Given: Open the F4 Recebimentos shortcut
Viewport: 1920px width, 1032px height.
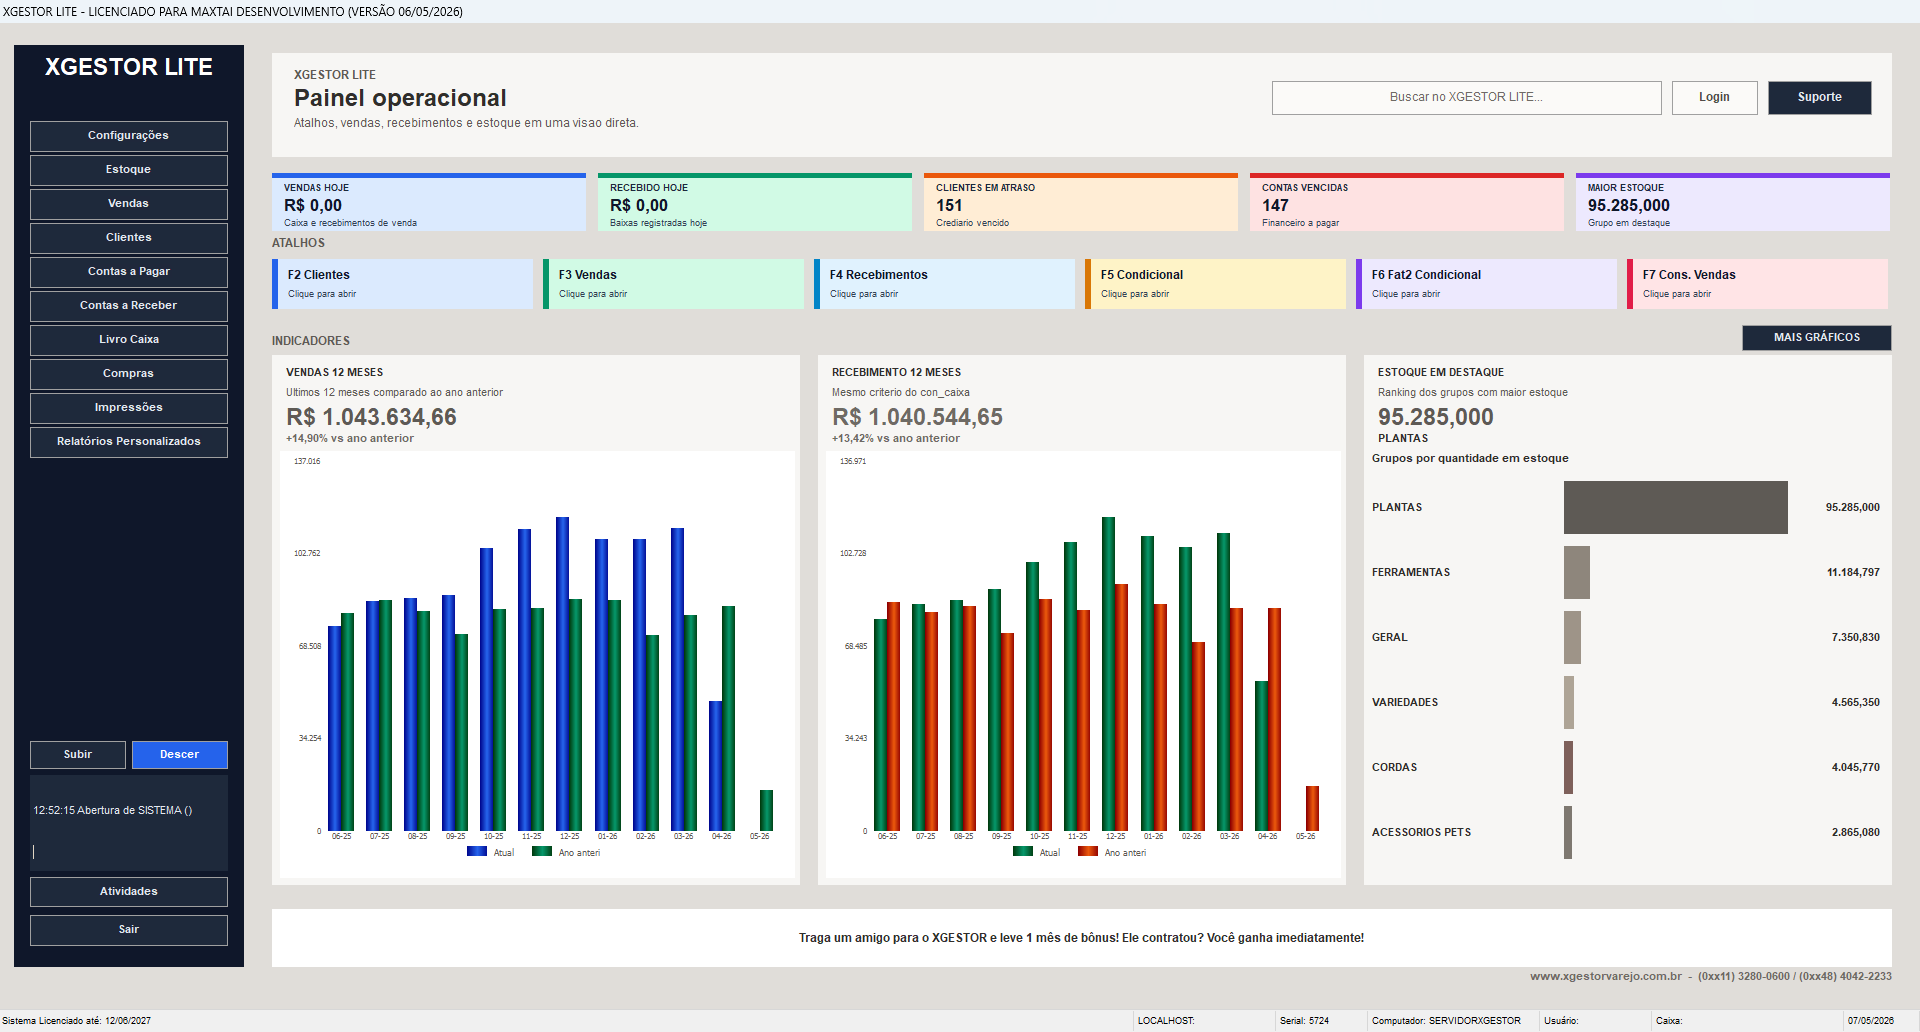Looking at the screenshot, I should (x=945, y=284).
